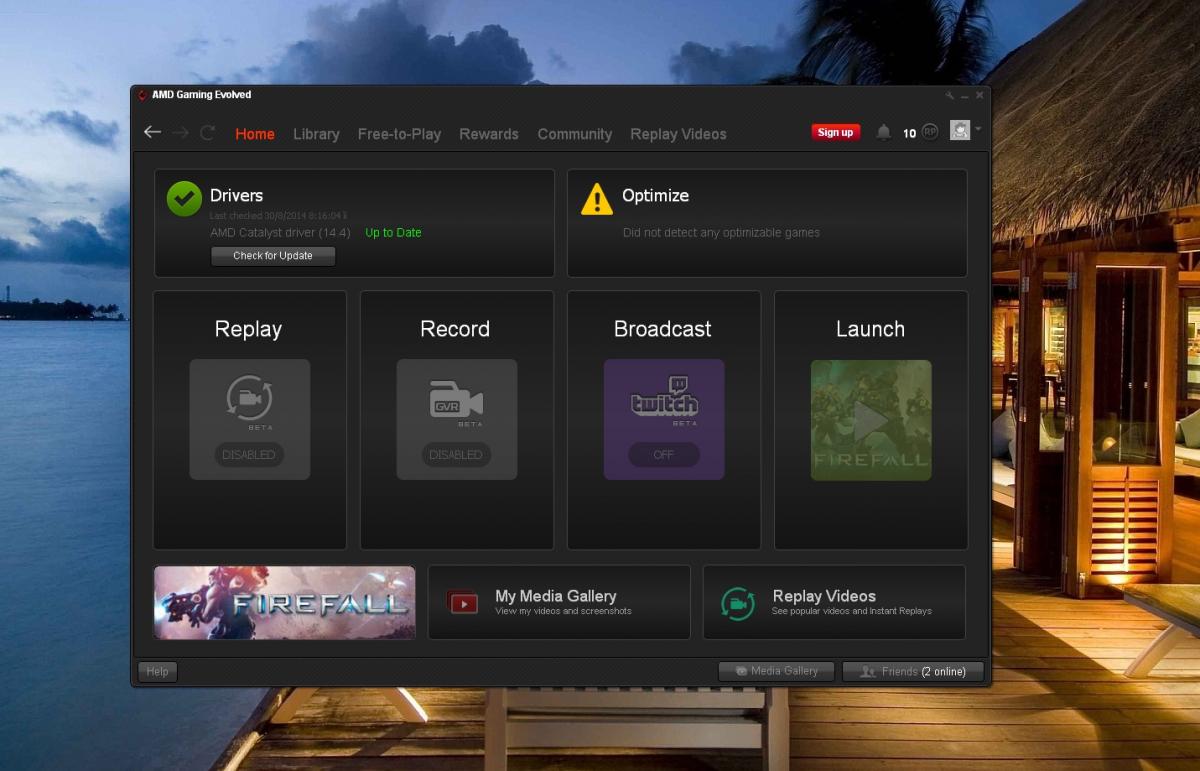Click the forward navigation arrow
The image size is (1200, 771).
click(180, 132)
